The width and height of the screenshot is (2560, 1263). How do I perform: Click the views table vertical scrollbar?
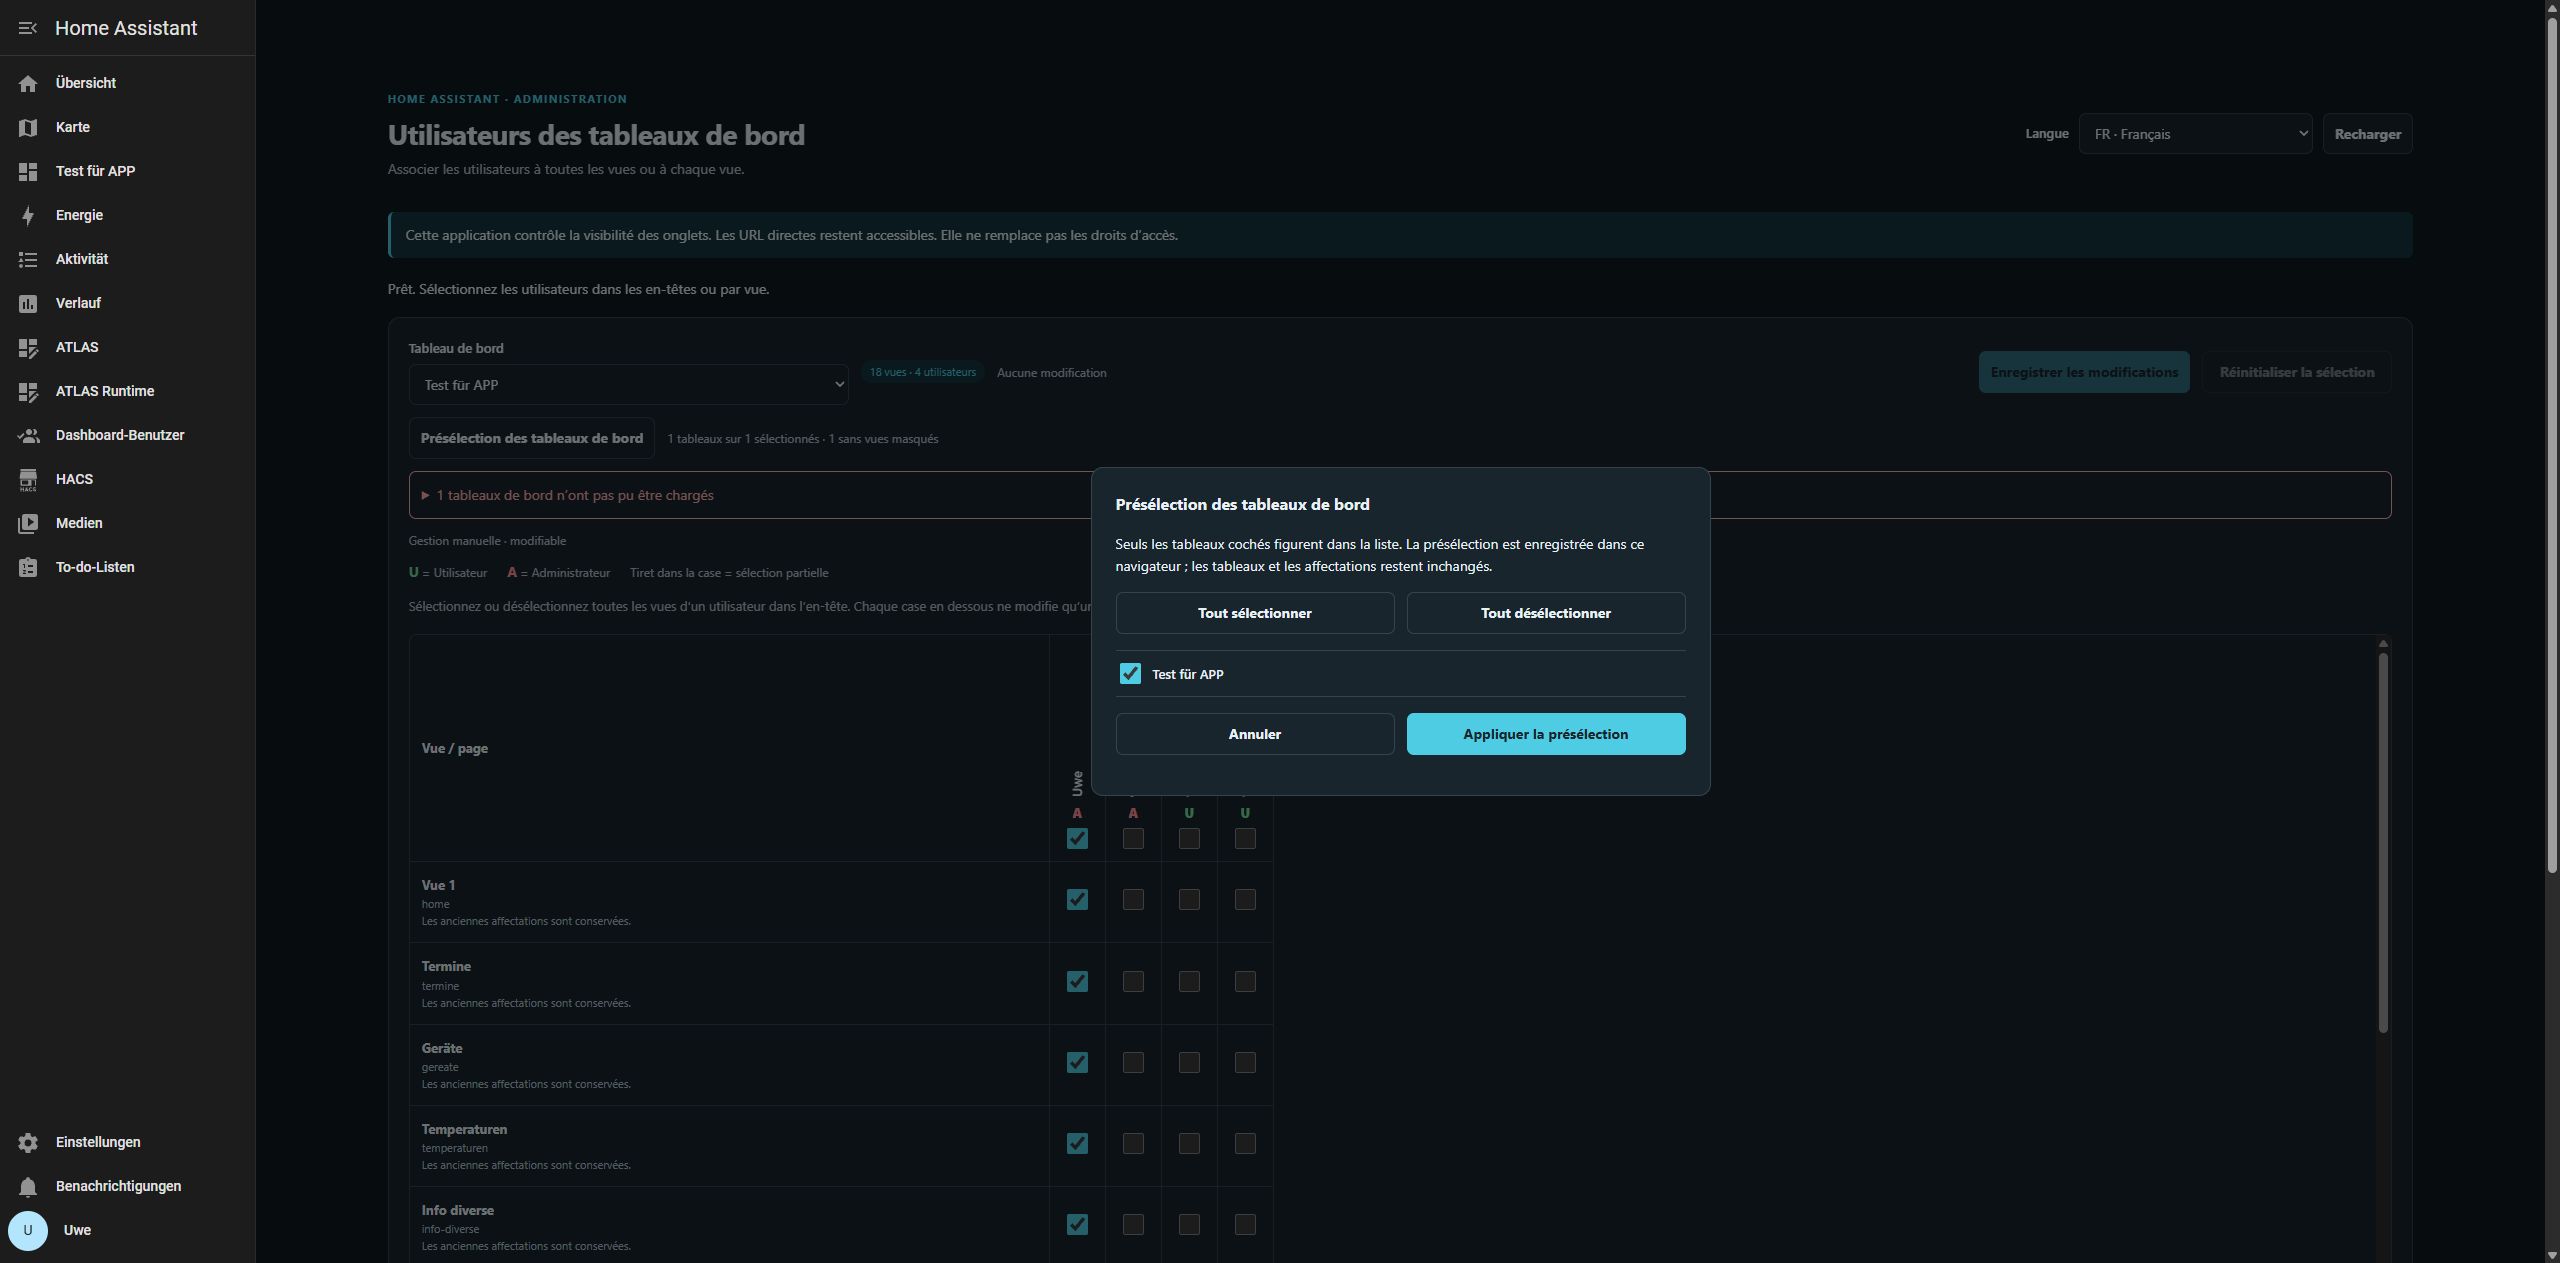pyautogui.click(x=2383, y=842)
